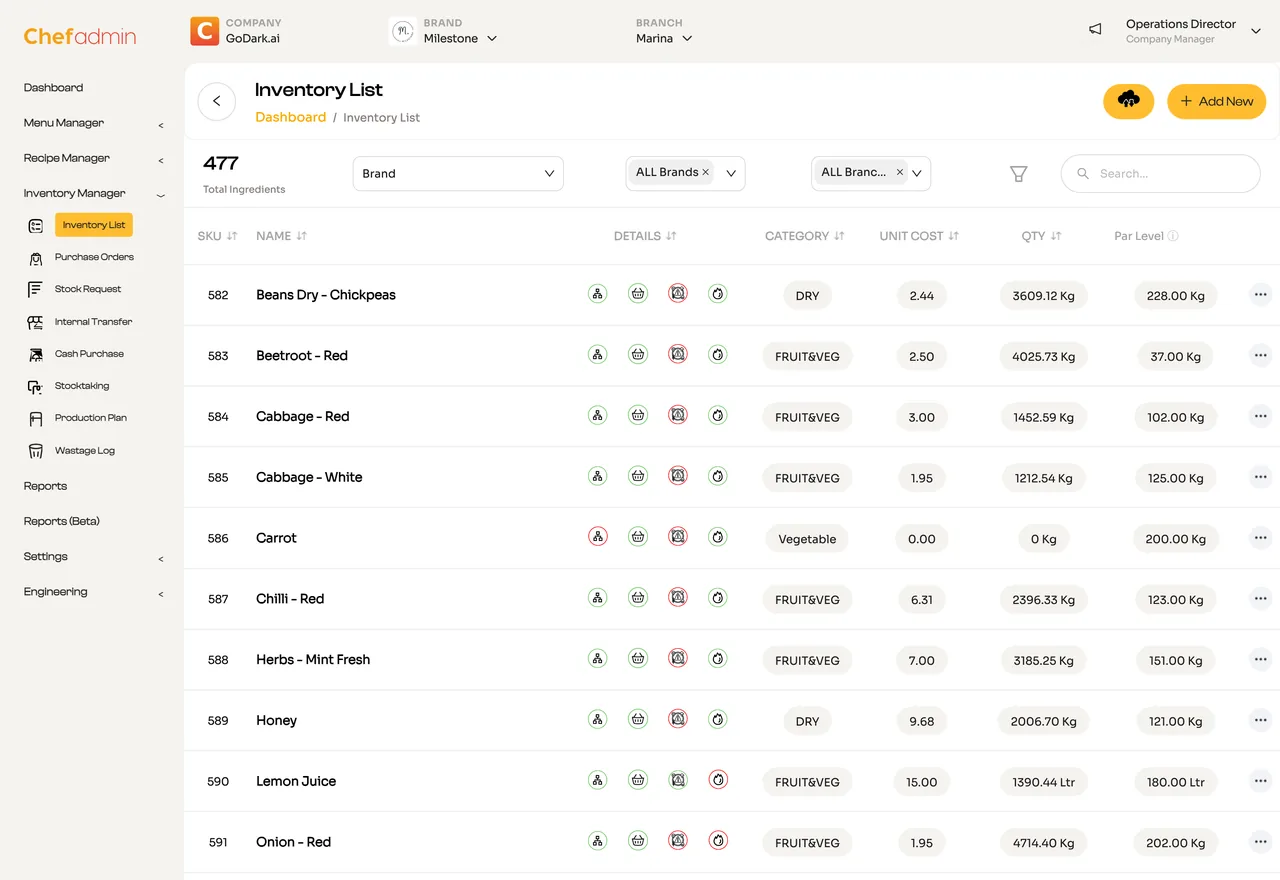Click the Par Level info icon
This screenshot has height=880, width=1280.
click(x=1173, y=236)
